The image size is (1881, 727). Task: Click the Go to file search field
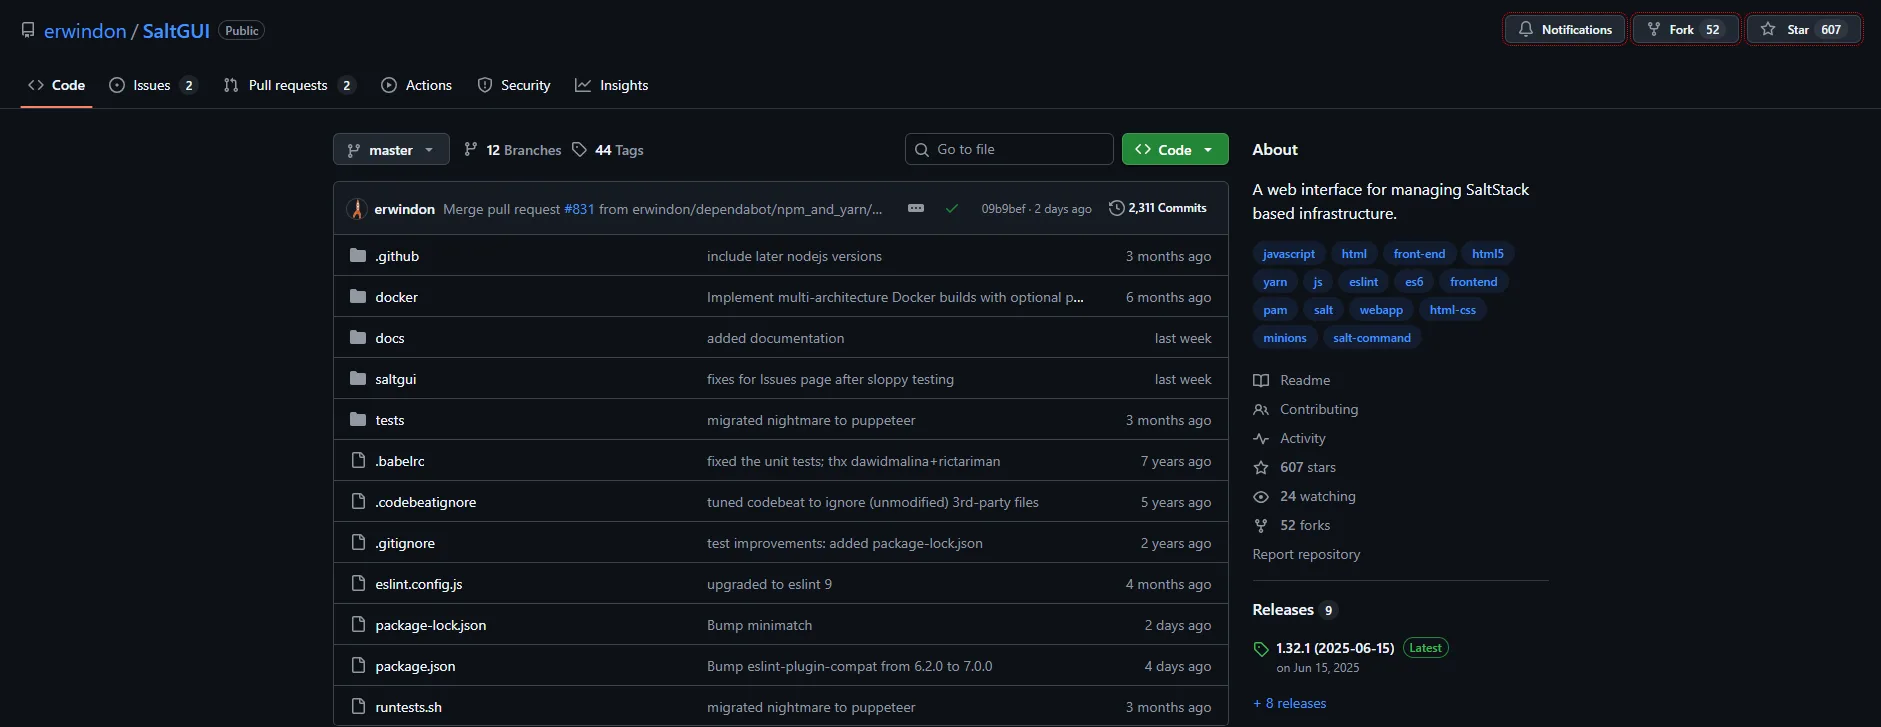pyautogui.click(x=1009, y=149)
